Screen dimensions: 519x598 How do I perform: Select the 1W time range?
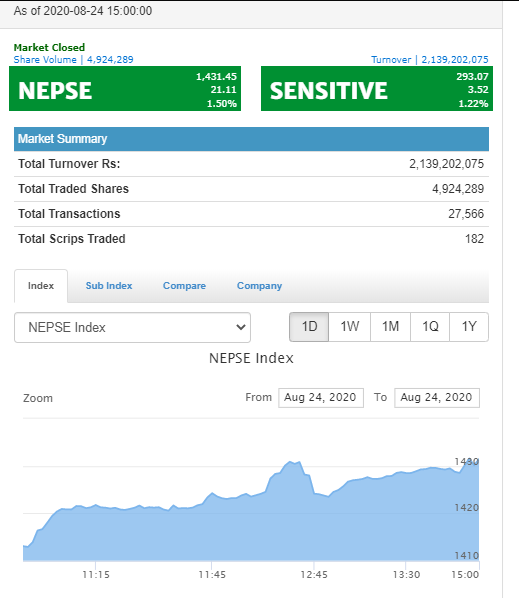(x=350, y=327)
